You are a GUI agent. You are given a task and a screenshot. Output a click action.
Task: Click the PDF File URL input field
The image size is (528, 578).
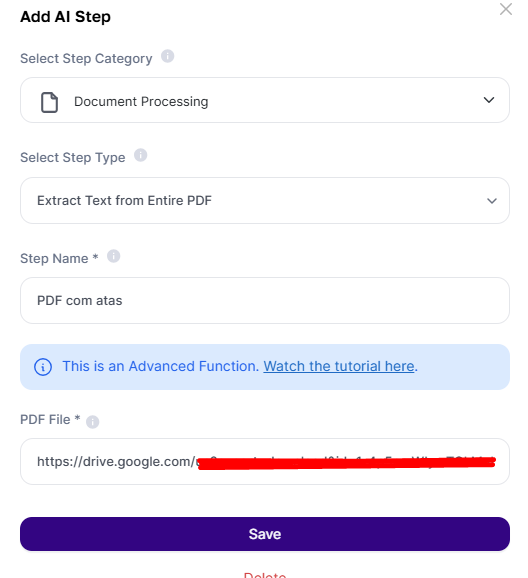(265, 462)
